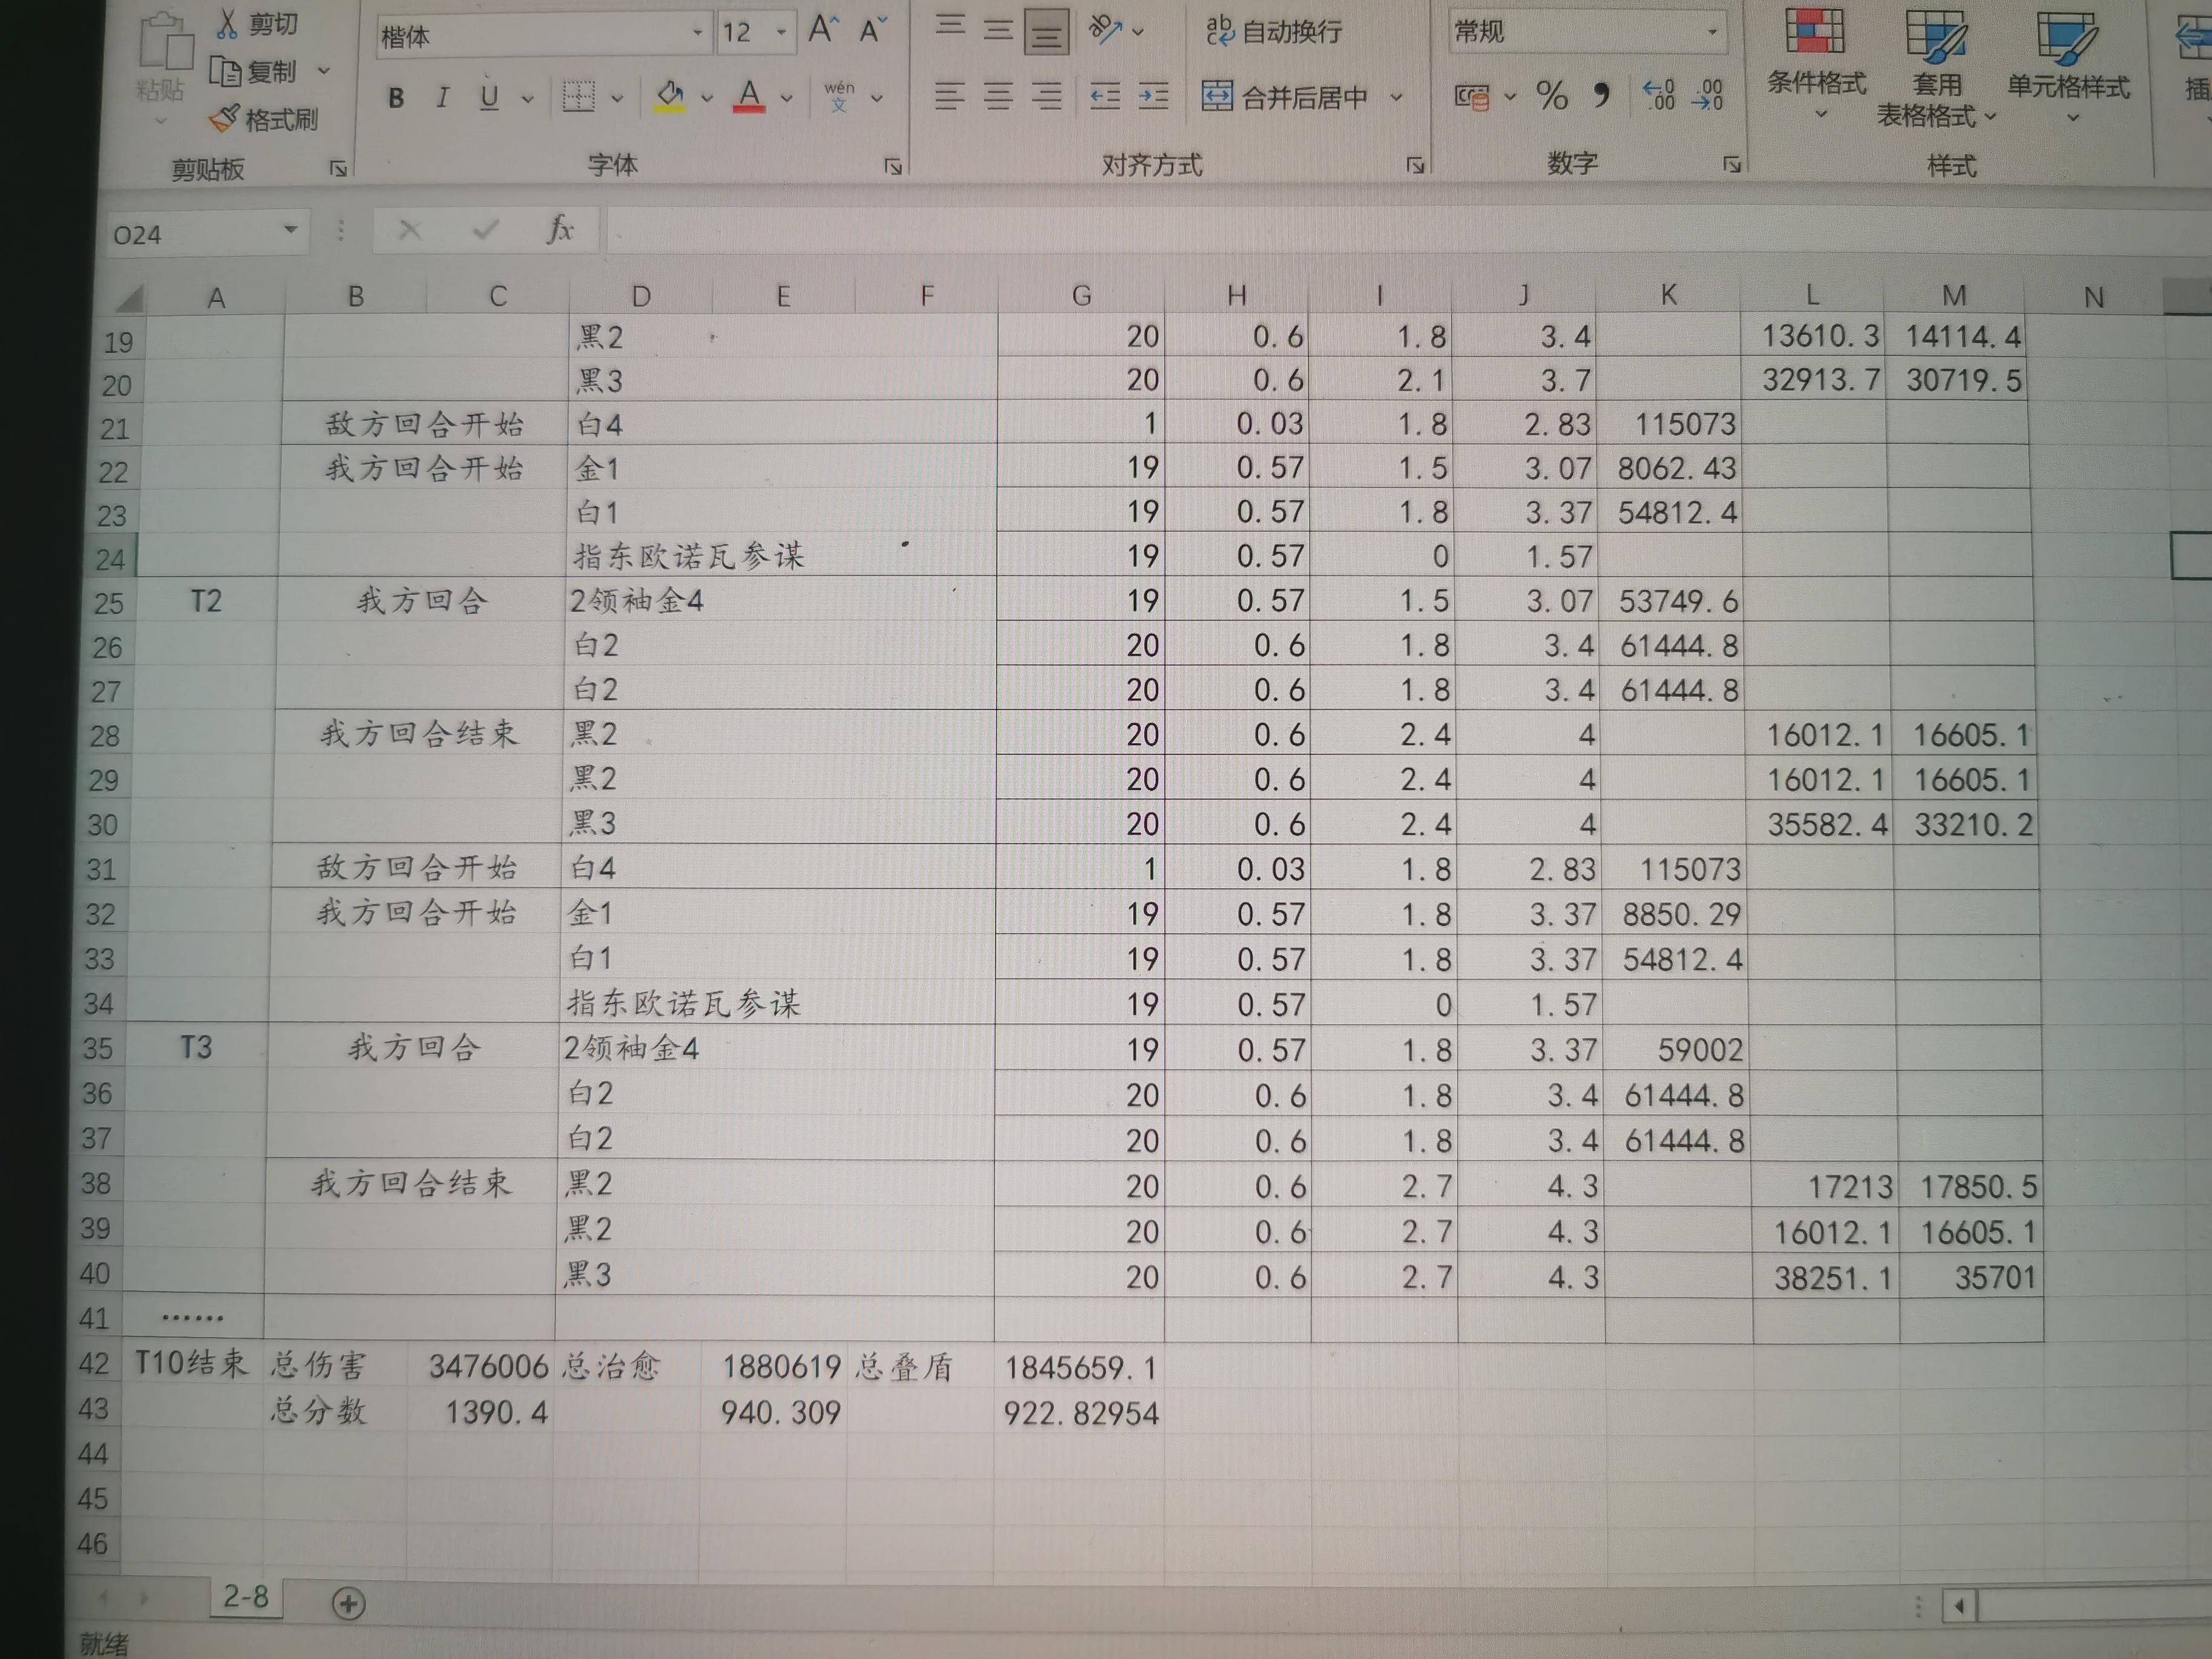Viewport: 2212px width, 1659px height.
Task: Apply the red font color A
Action: [x=749, y=96]
